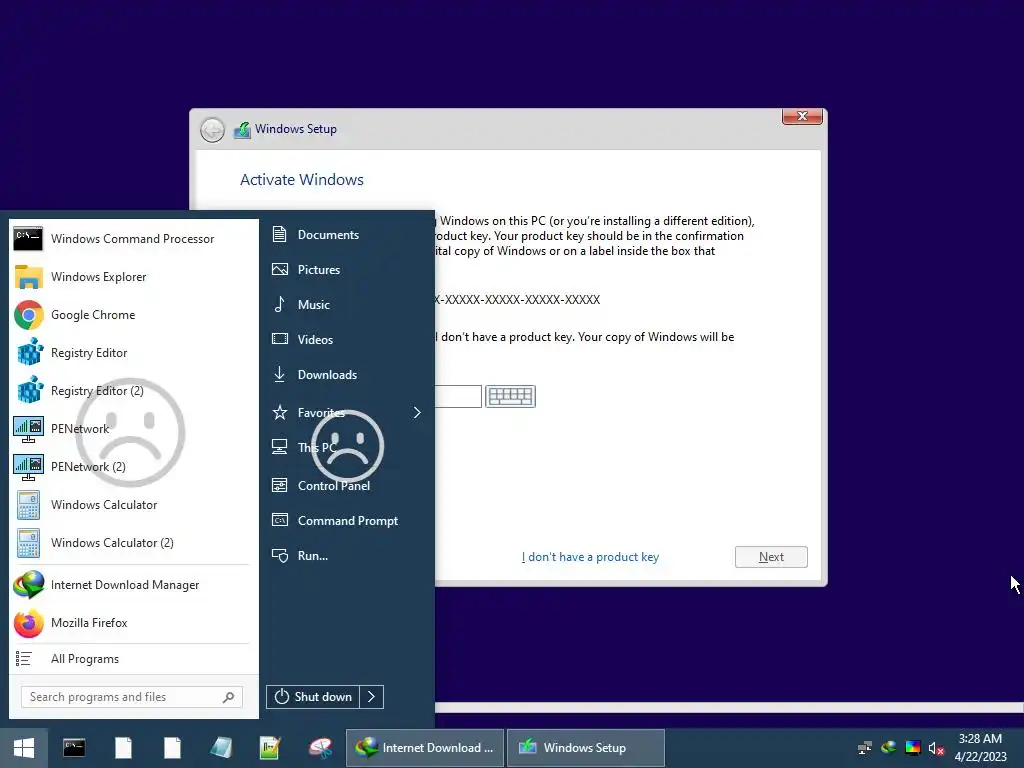
Task: Click the colorful display tray icon
Action: [x=913, y=748]
